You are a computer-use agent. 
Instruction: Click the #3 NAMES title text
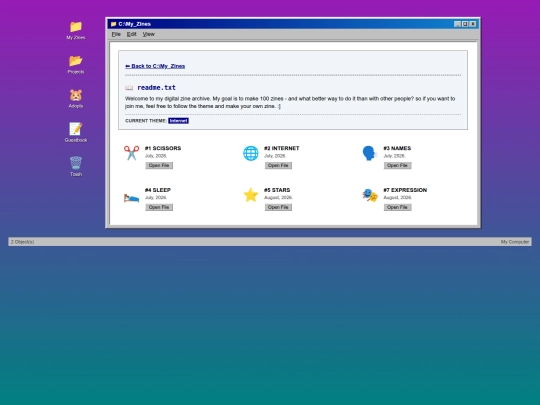coord(397,148)
